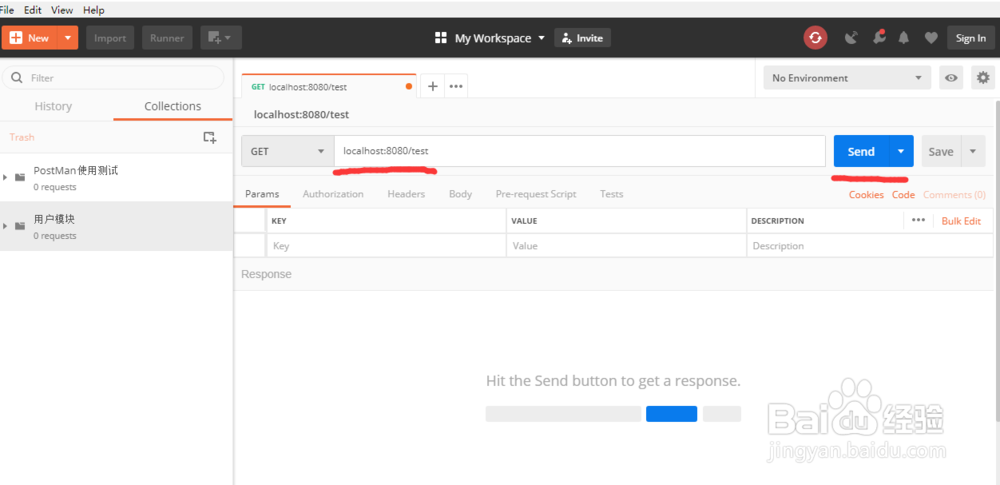1000x485 pixels.
Task: Open the Authorization tab
Action: 333,194
